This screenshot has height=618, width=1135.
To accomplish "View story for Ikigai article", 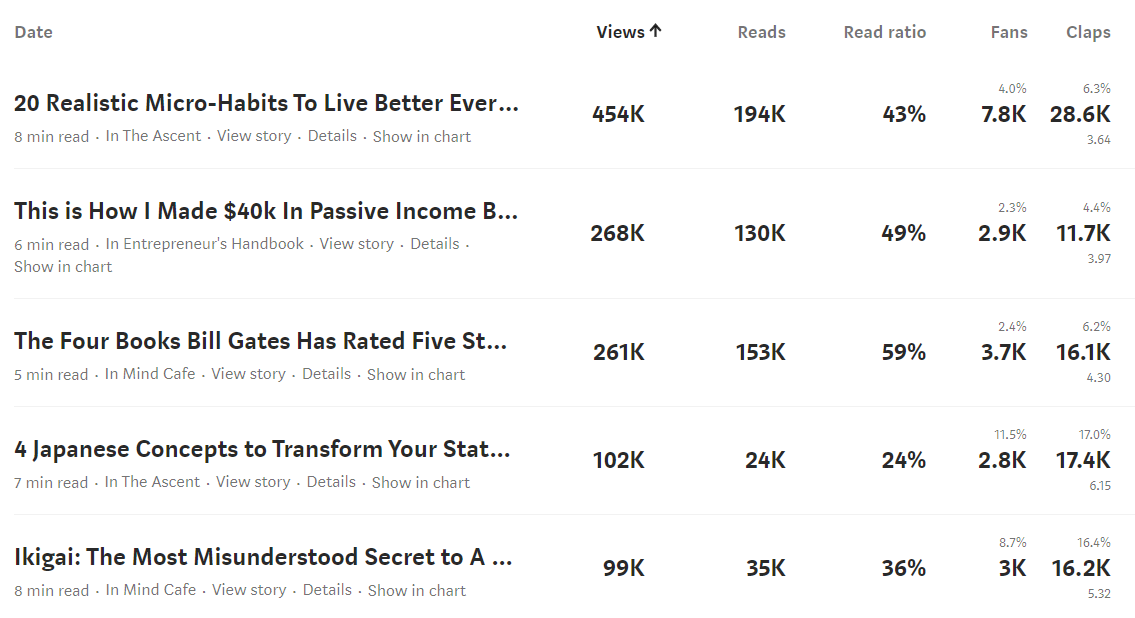I will (249, 590).
